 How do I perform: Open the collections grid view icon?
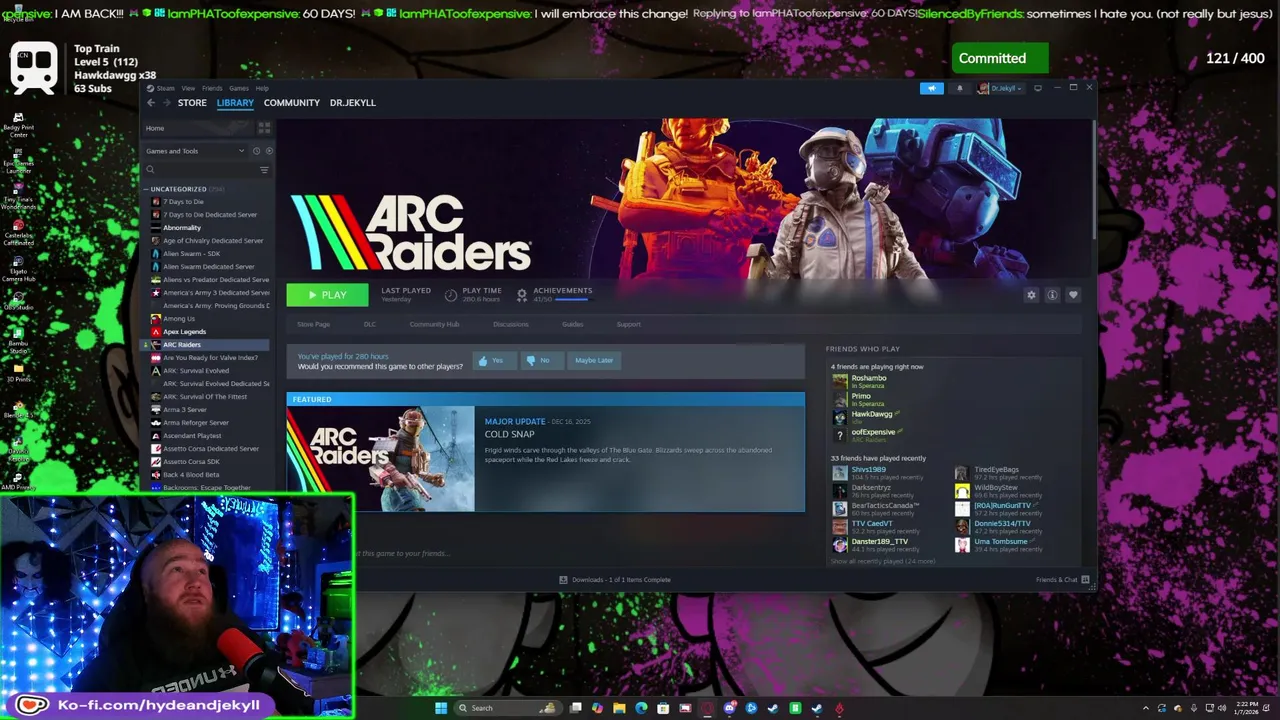click(x=264, y=128)
